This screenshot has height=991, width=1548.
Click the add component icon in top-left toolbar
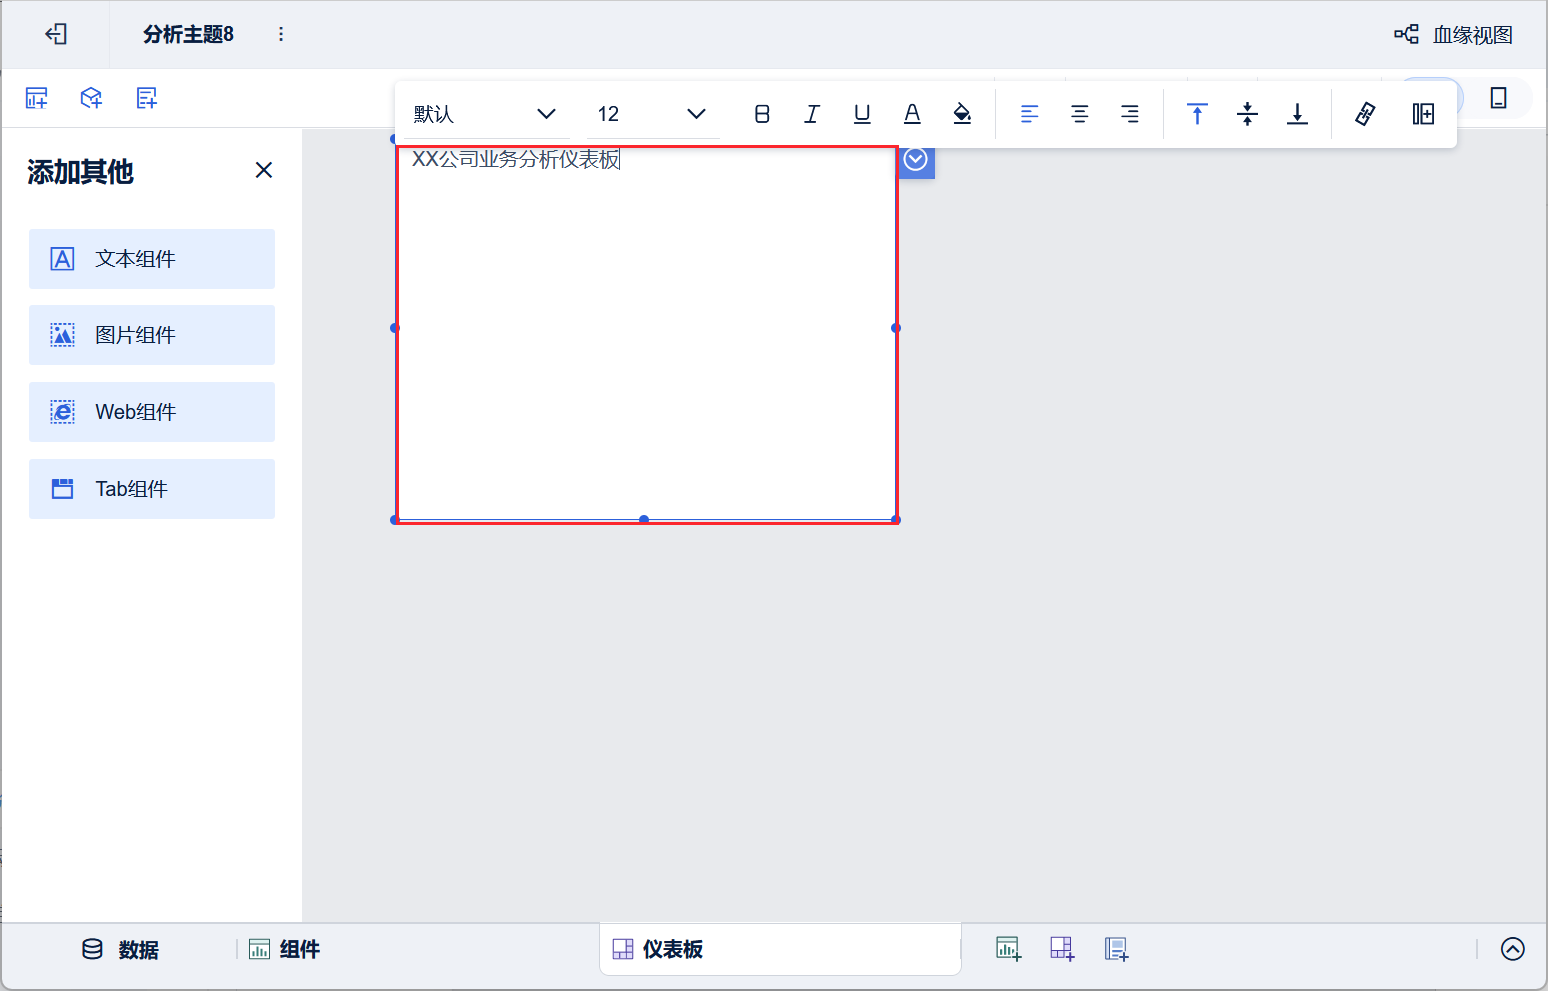tap(36, 98)
